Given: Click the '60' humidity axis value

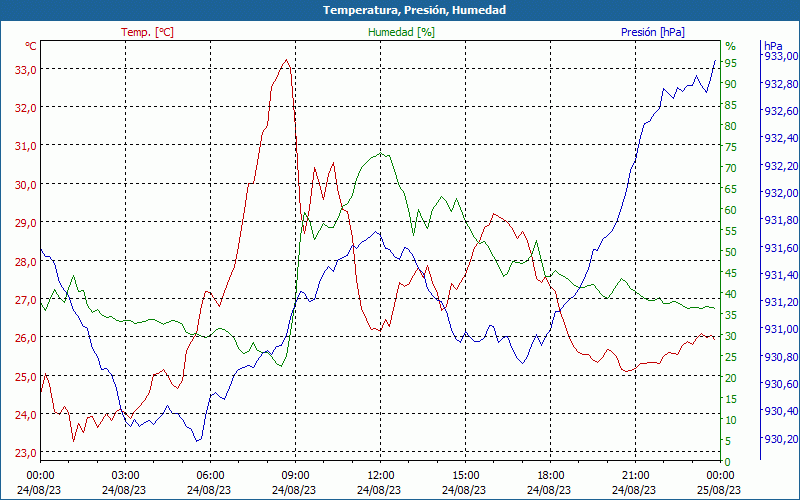Looking at the screenshot, I should pos(731,210).
